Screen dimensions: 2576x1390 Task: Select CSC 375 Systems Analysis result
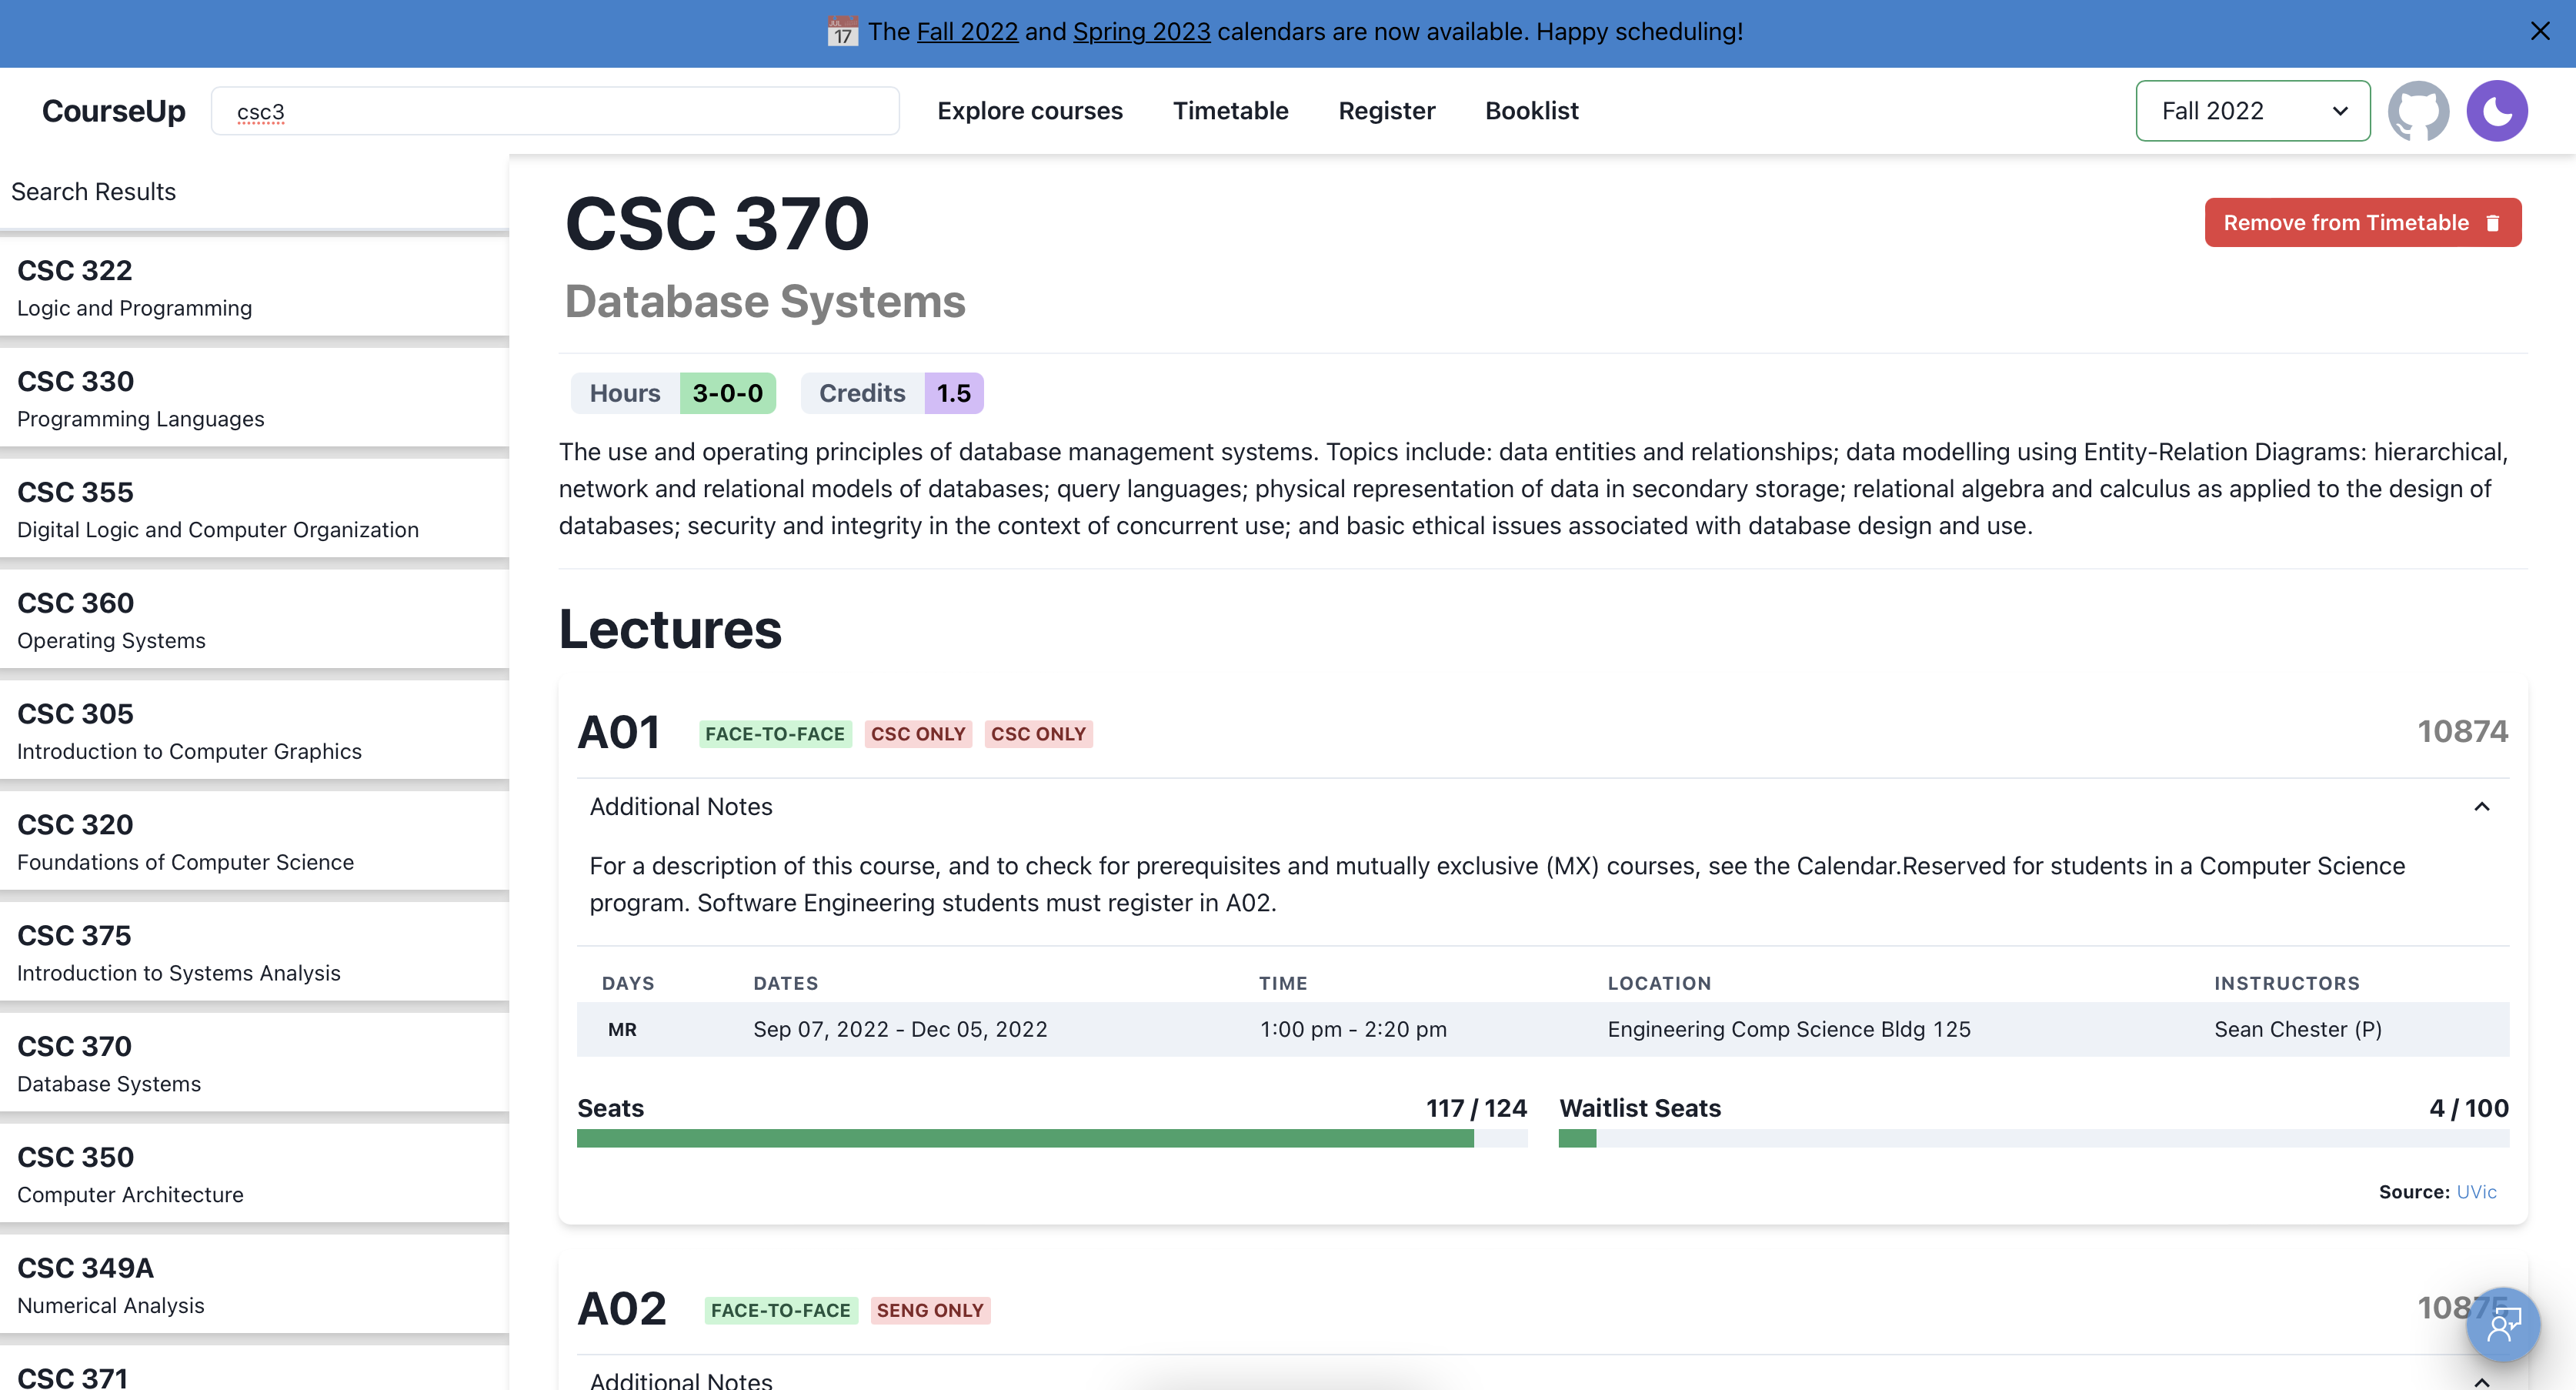(254, 953)
